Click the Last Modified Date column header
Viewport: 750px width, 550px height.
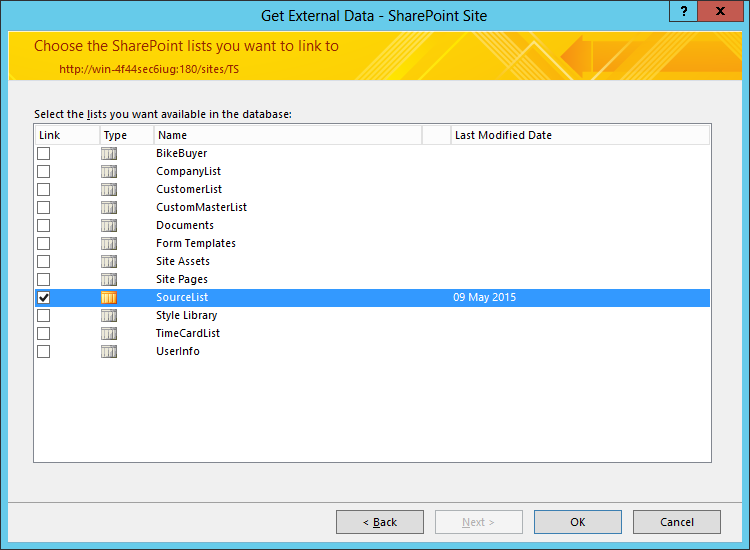[x=580, y=135]
